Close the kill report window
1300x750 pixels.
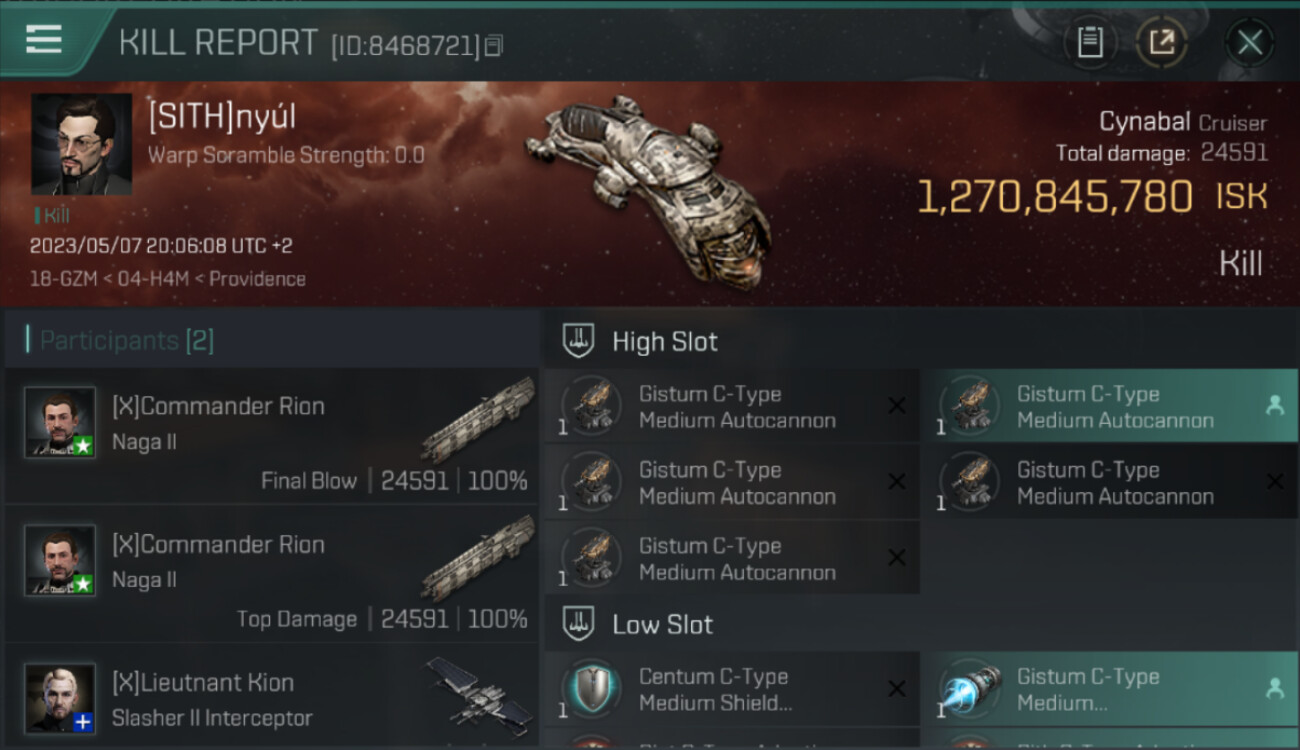pos(1249,42)
